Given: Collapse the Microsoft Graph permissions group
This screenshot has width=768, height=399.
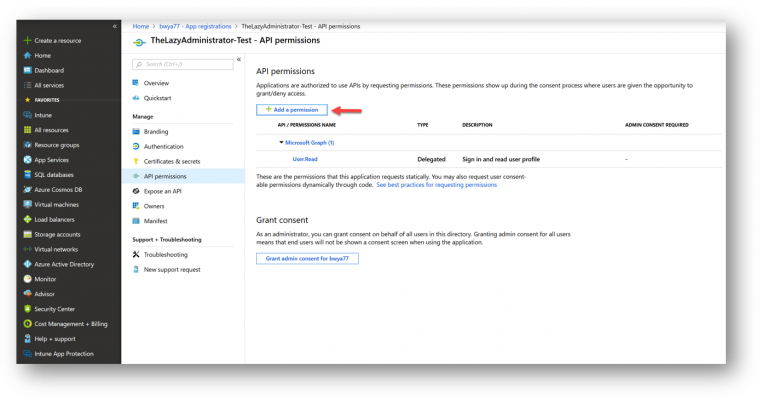Looking at the screenshot, I should click(281, 142).
